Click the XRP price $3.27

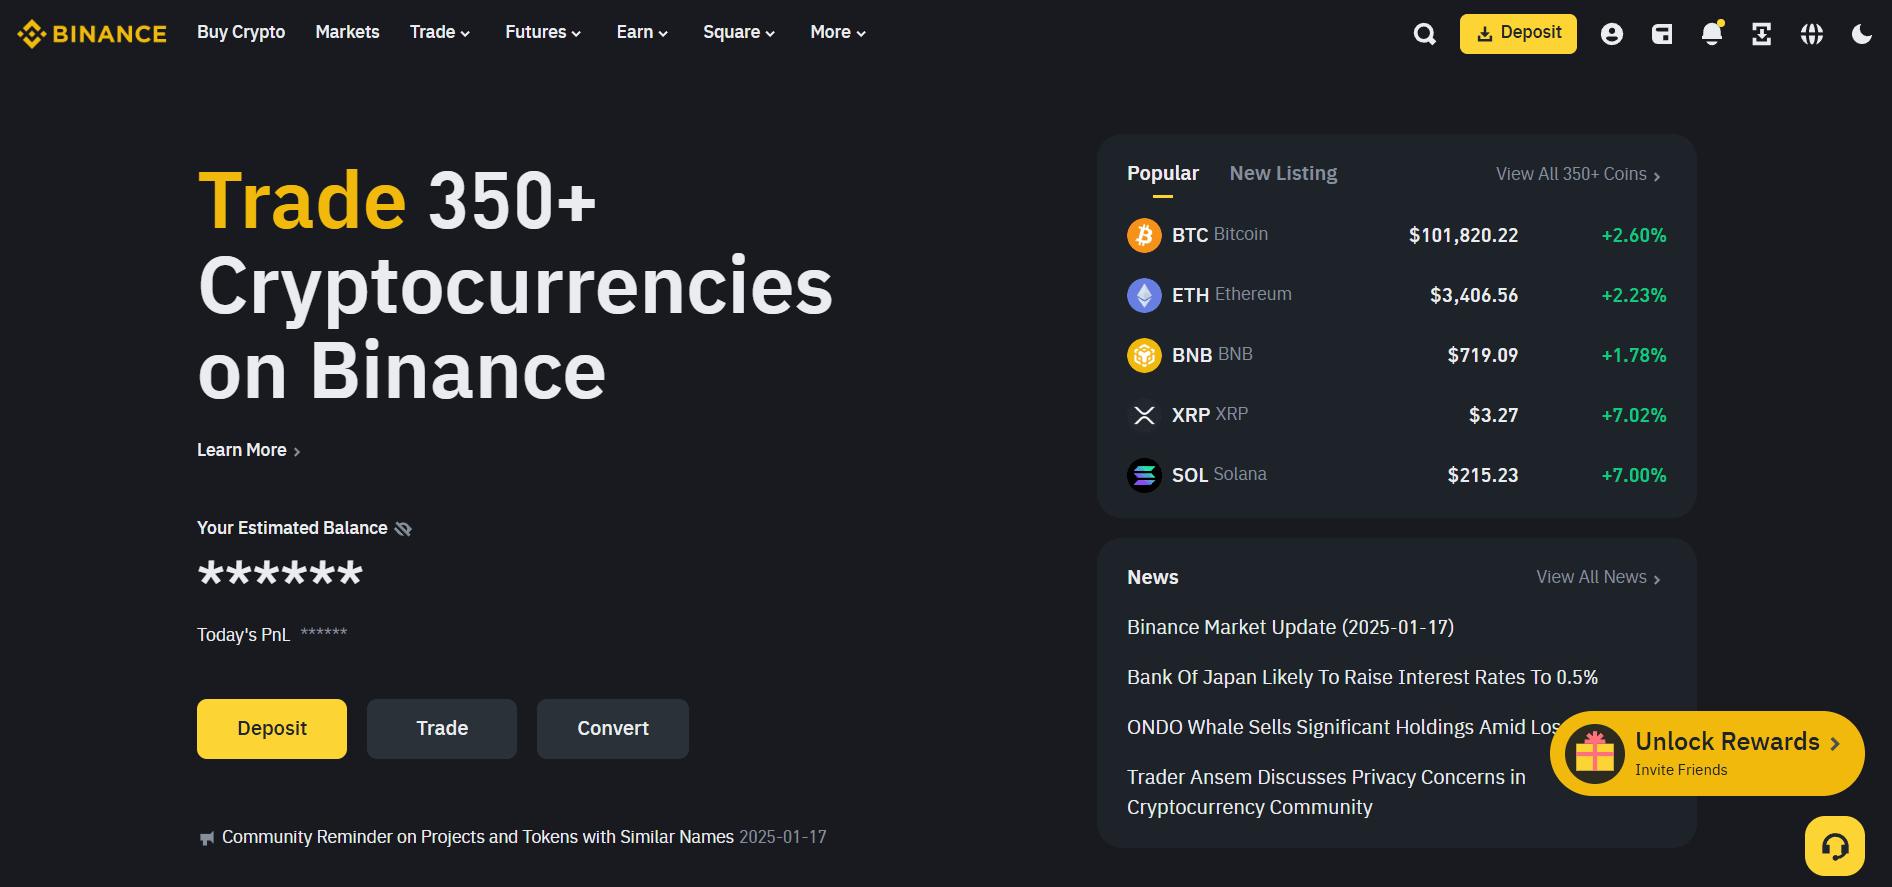pyautogui.click(x=1493, y=416)
